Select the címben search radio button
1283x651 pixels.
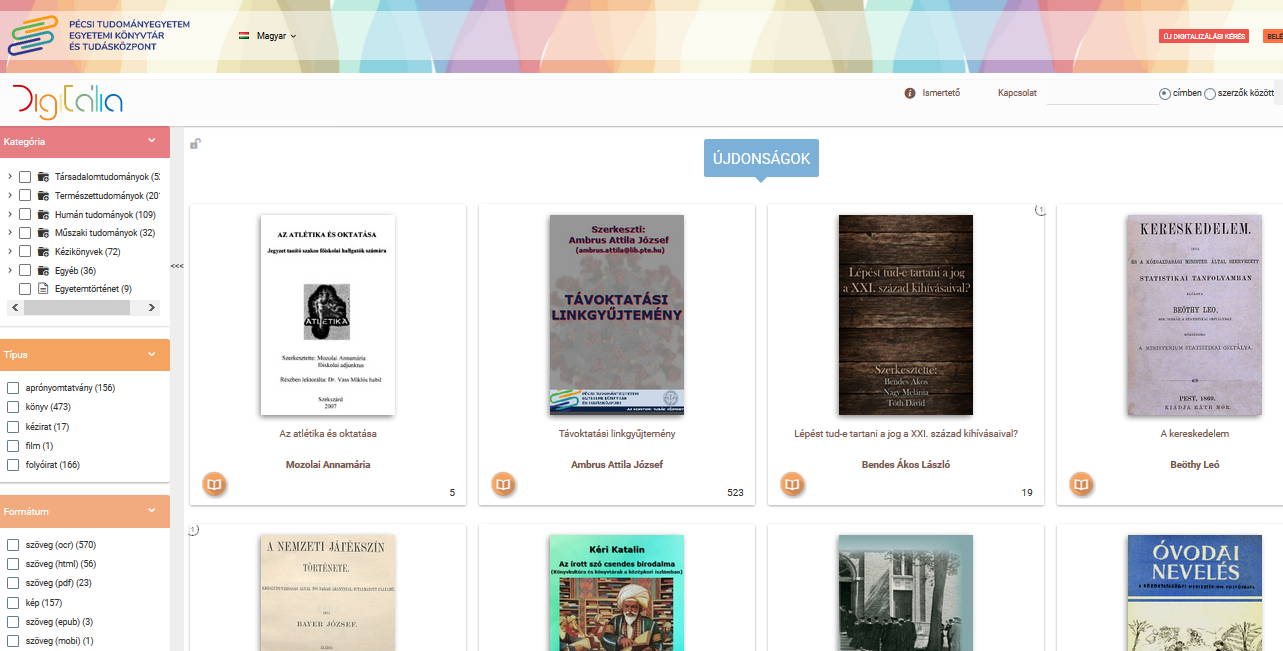click(1165, 94)
